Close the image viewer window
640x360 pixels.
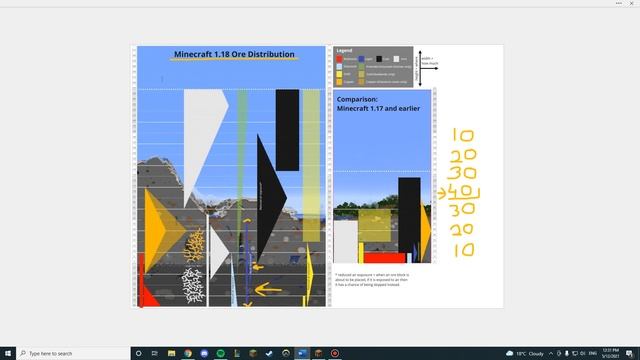[x=631, y=3]
